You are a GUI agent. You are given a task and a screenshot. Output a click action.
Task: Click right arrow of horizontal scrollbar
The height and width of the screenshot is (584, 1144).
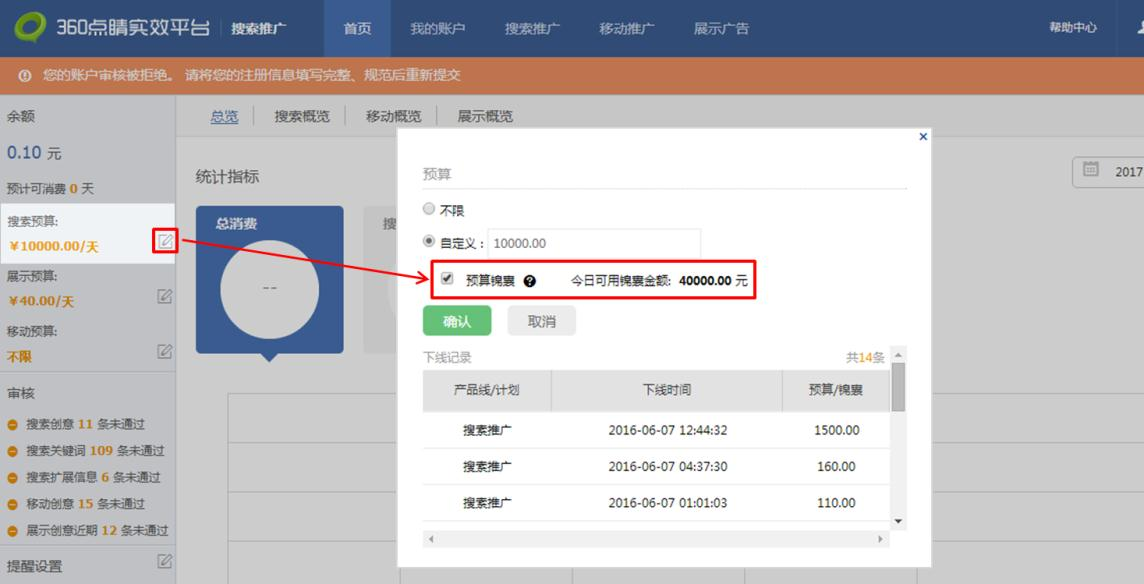click(x=881, y=539)
